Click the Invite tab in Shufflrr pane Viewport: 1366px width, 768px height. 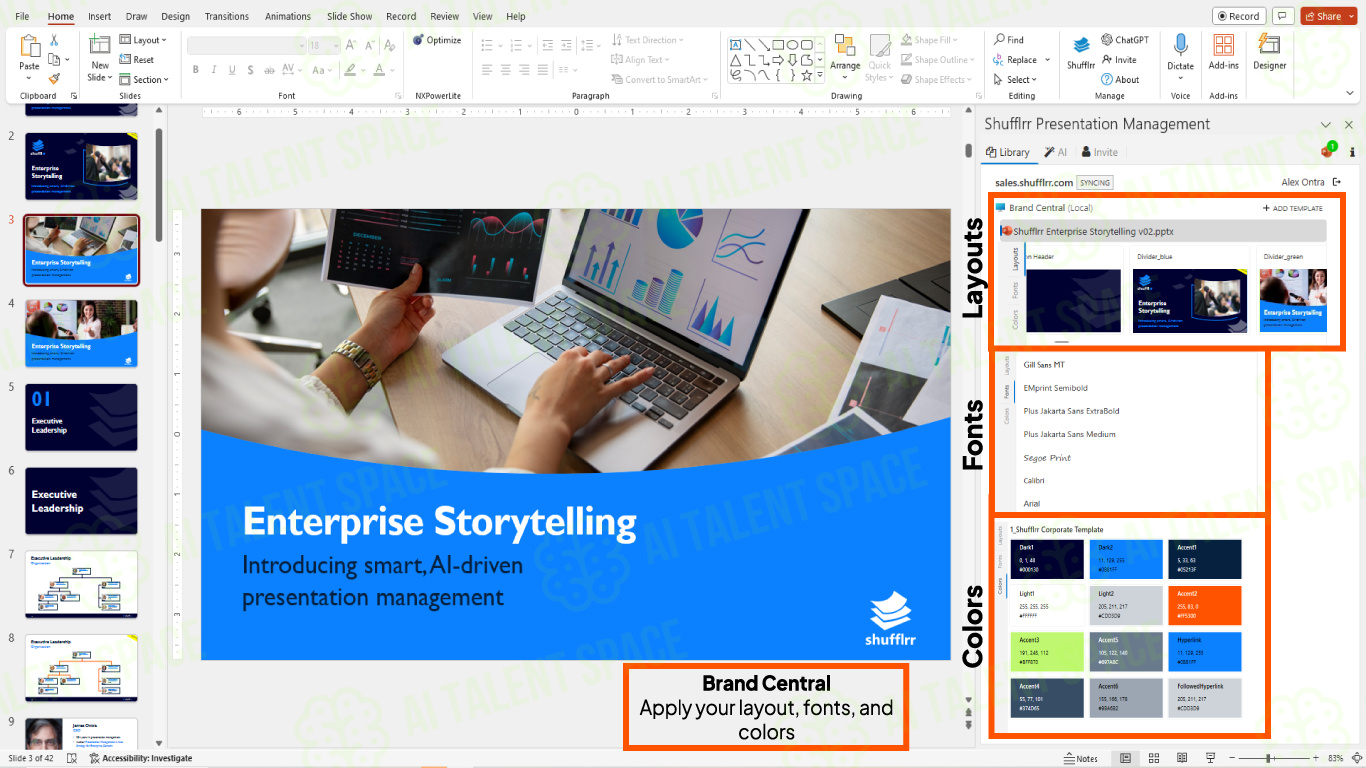tap(1099, 152)
